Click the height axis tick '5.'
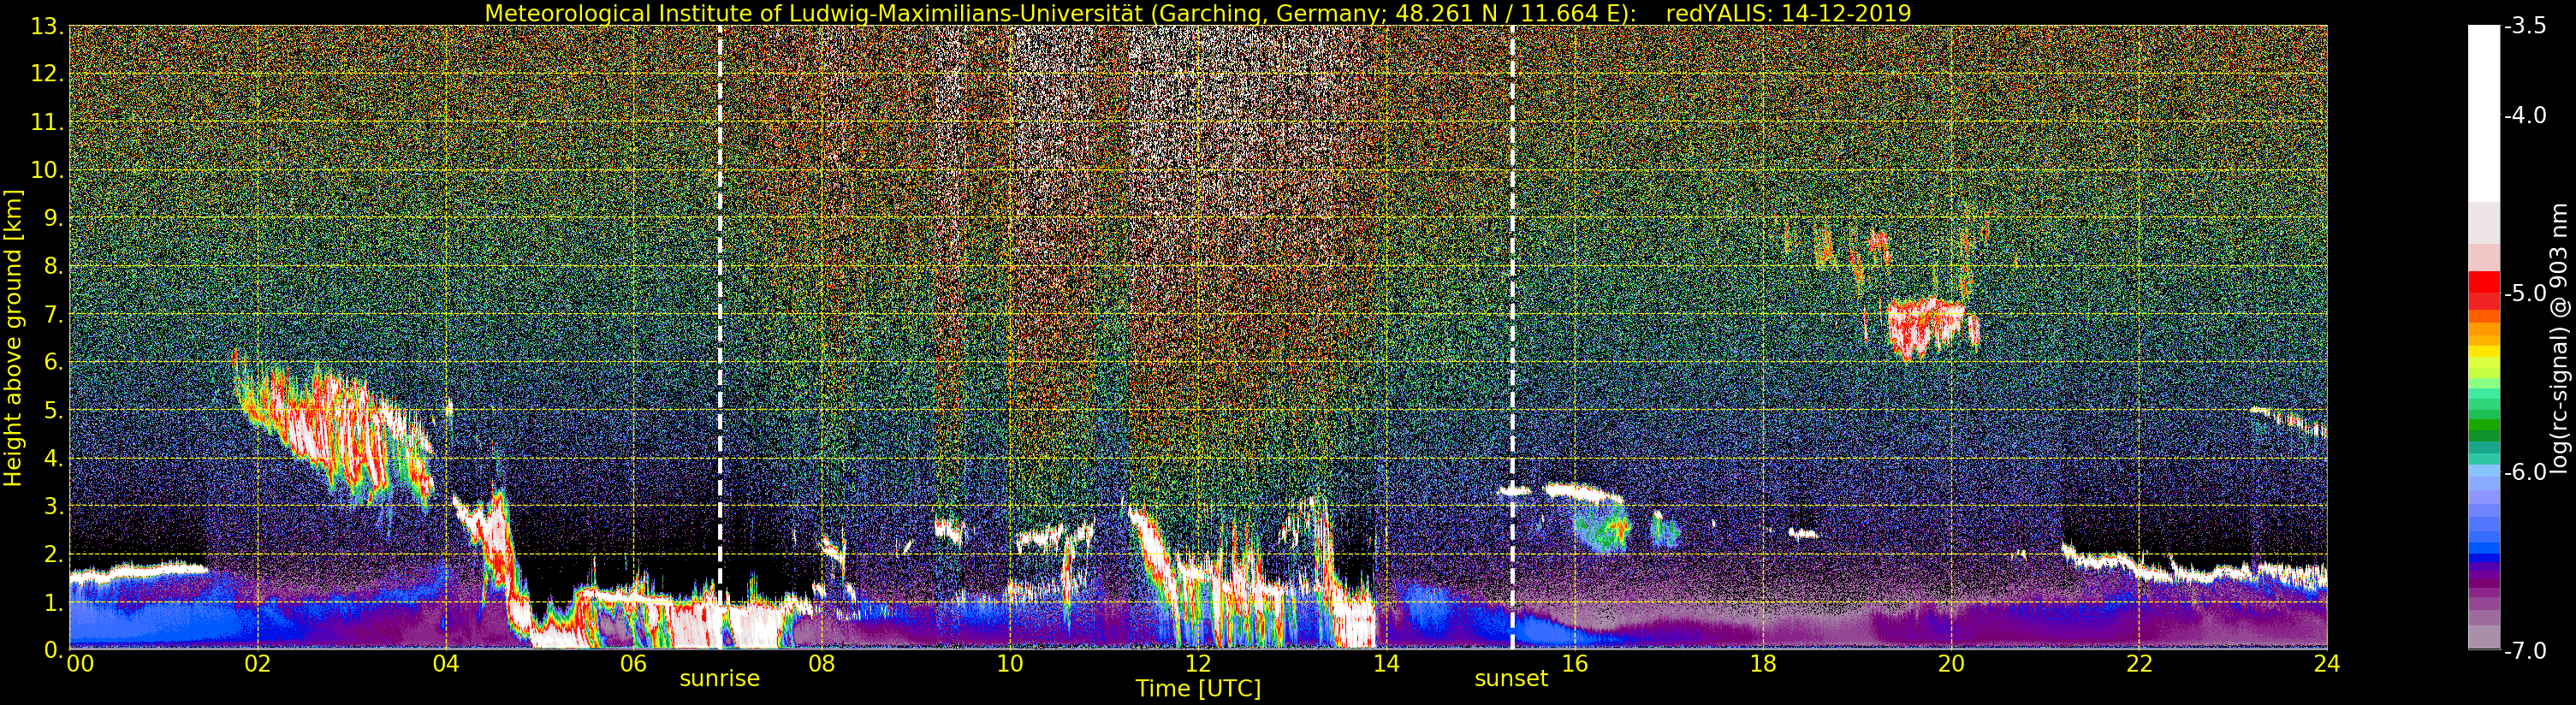 [x=53, y=411]
